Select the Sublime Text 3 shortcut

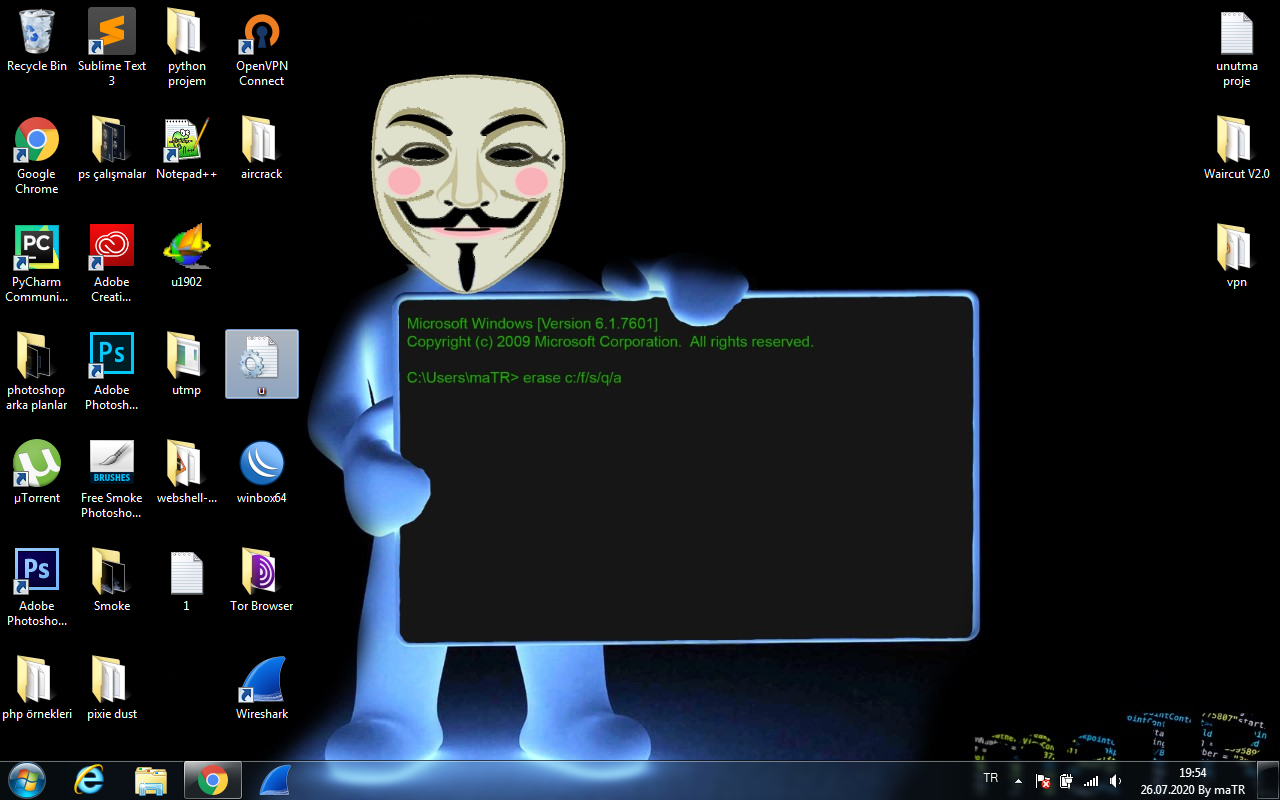112,47
